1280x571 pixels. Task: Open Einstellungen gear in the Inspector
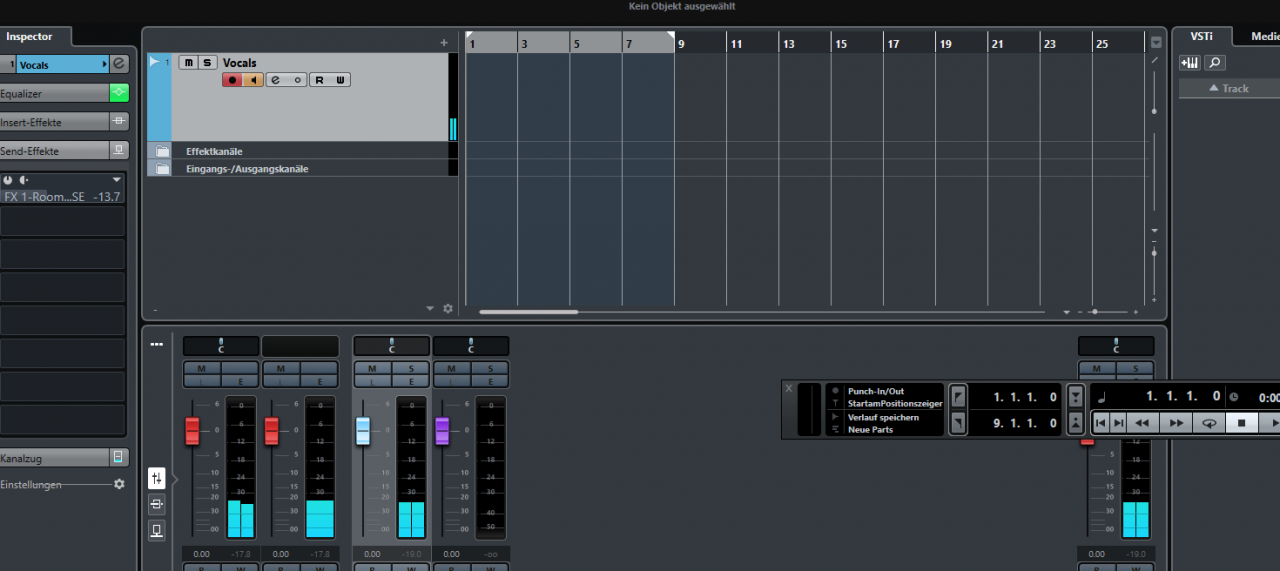(119, 484)
